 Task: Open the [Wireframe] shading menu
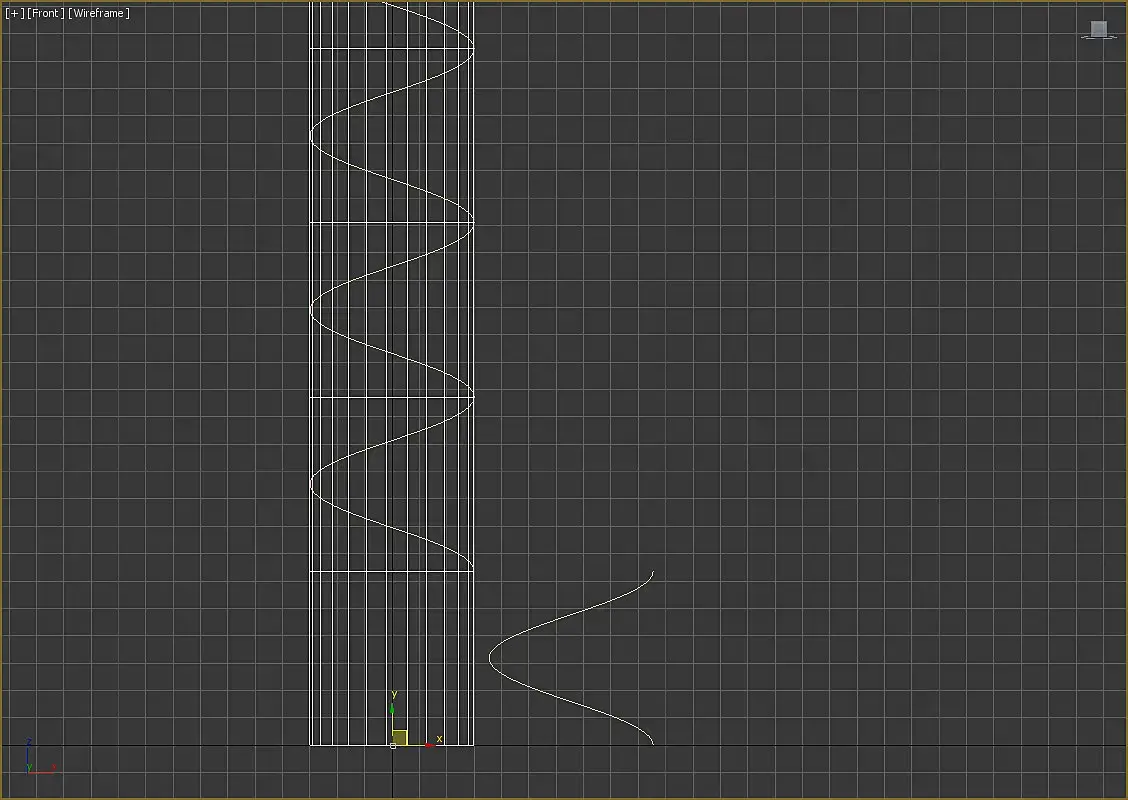coord(99,13)
